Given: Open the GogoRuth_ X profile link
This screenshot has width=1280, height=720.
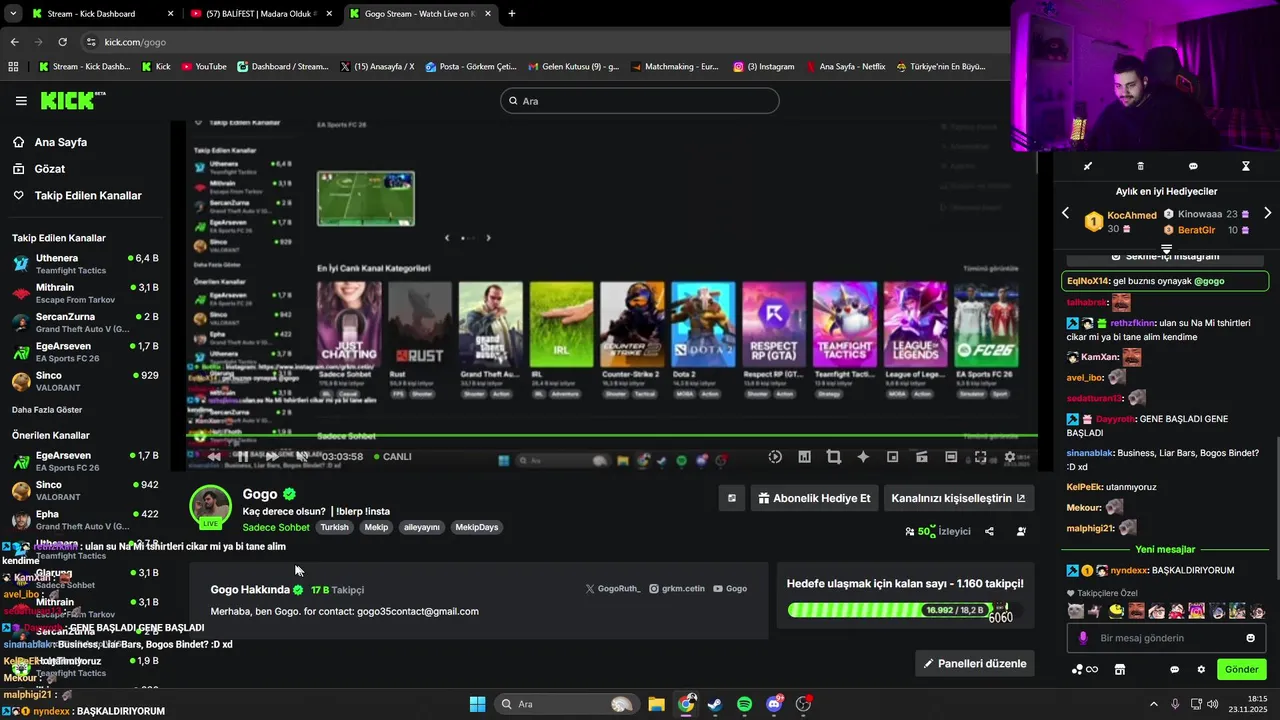Looking at the screenshot, I should click(612, 589).
